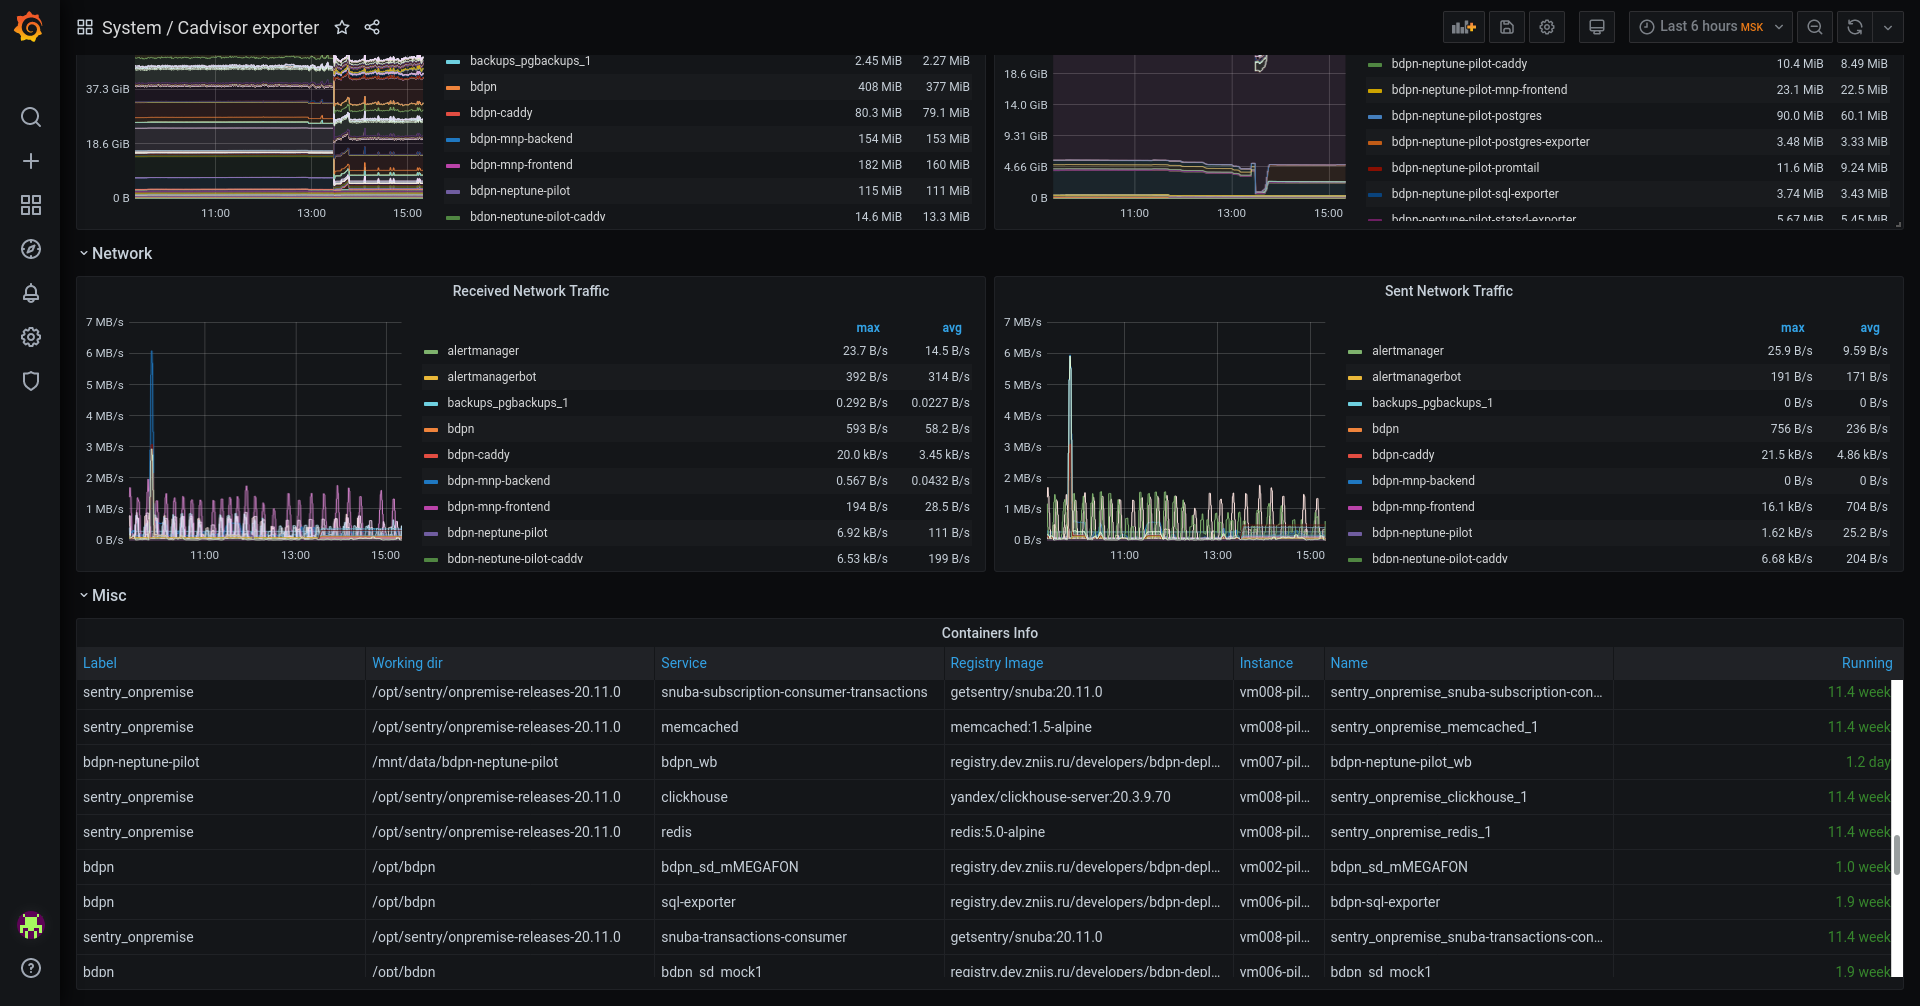
Task: Refresh the dashboard
Action: (1855, 27)
